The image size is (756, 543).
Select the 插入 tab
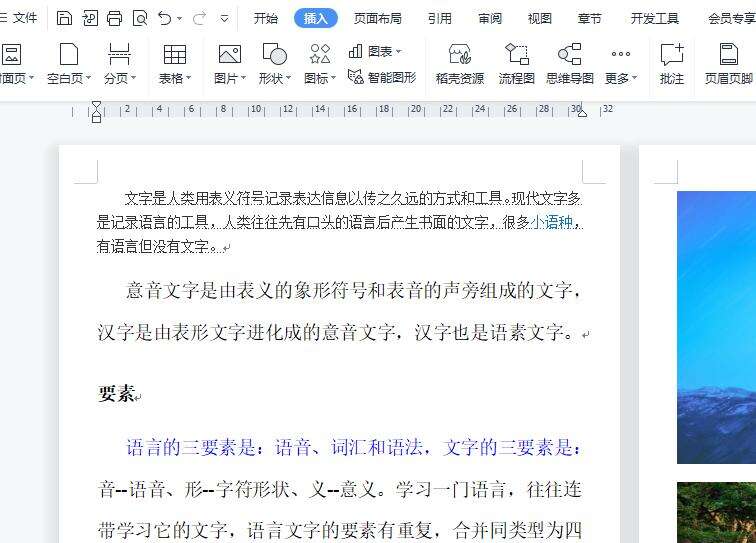tap(316, 18)
